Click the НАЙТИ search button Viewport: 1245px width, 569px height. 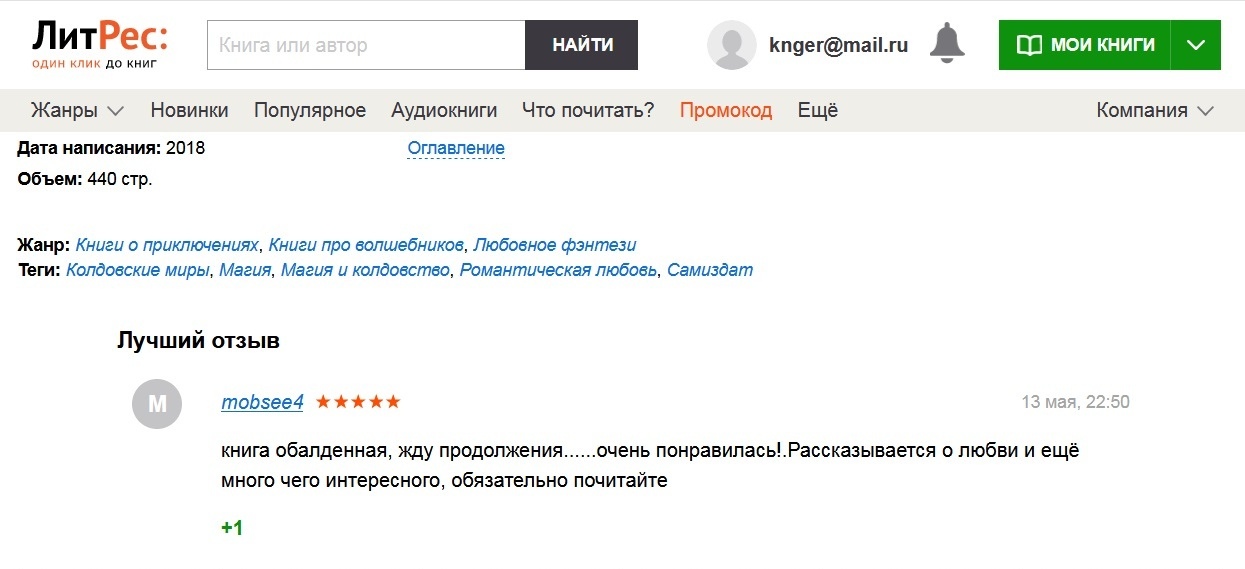pos(582,45)
